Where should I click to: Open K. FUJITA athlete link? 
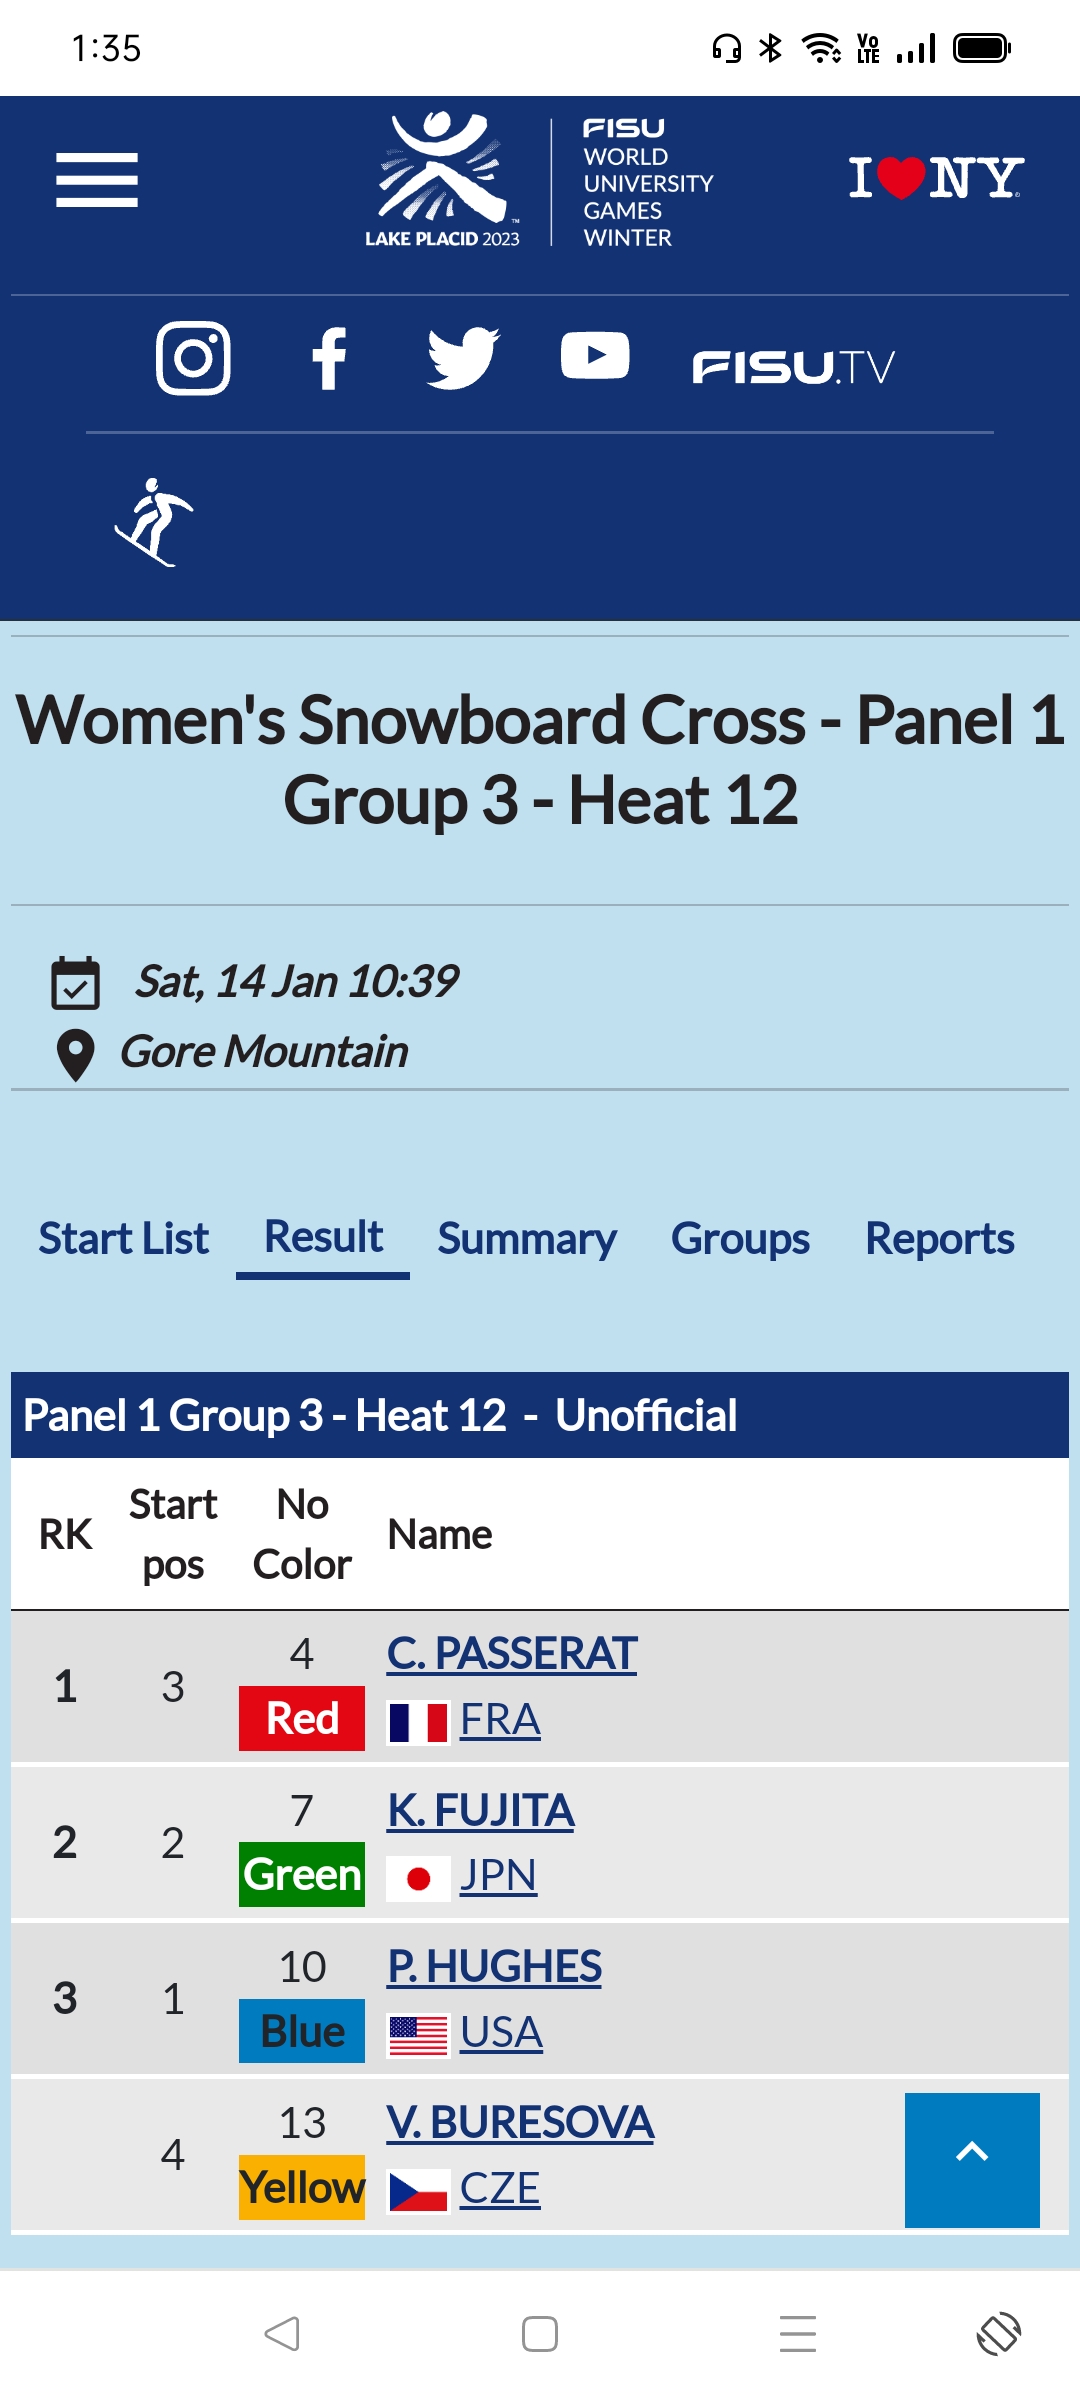pyautogui.click(x=481, y=1811)
